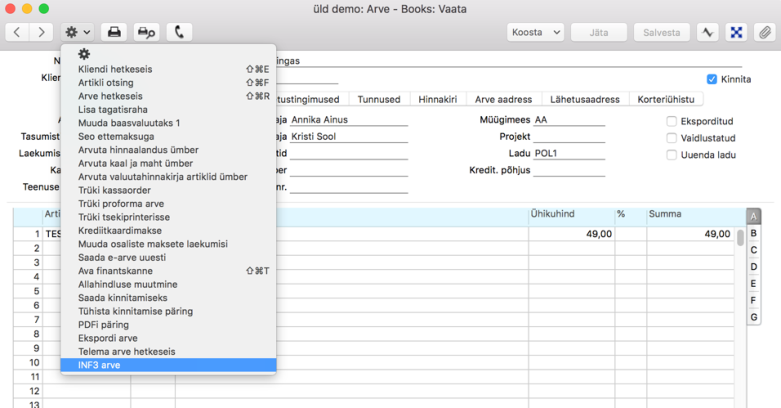Select the highlighted INF3 arve entry

(168, 365)
